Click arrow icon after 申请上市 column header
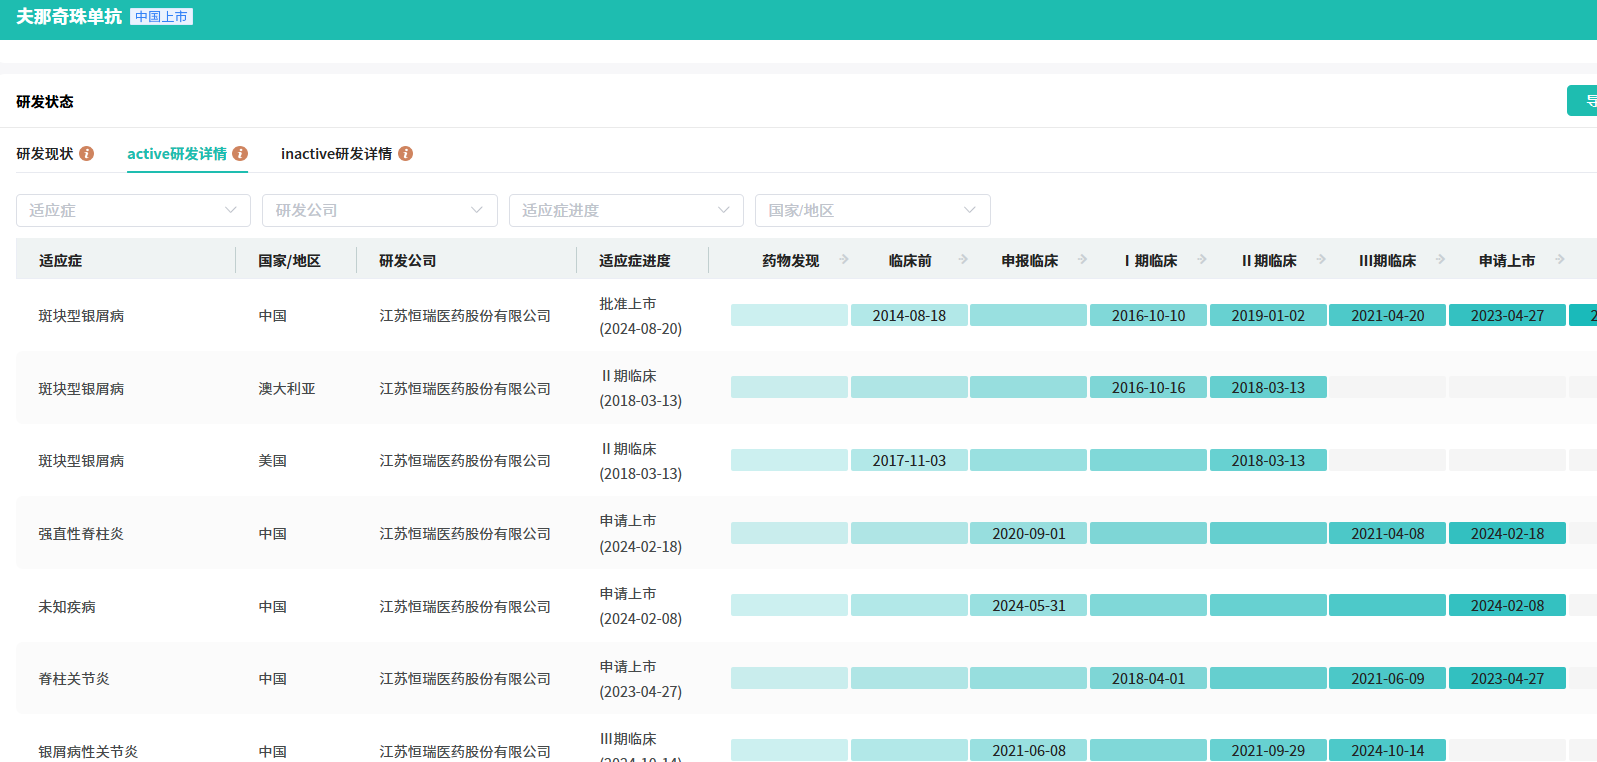This screenshot has height=762, width=1597. [1559, 259]
